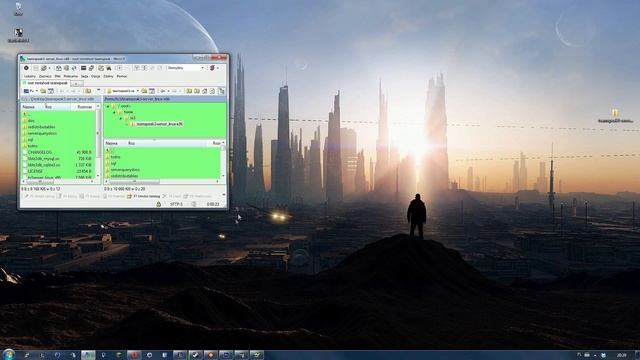The height and width of the screenshot is (360, 640).
Task: Open the teamspeak3 folder on desktop
Action: (615, 116)
